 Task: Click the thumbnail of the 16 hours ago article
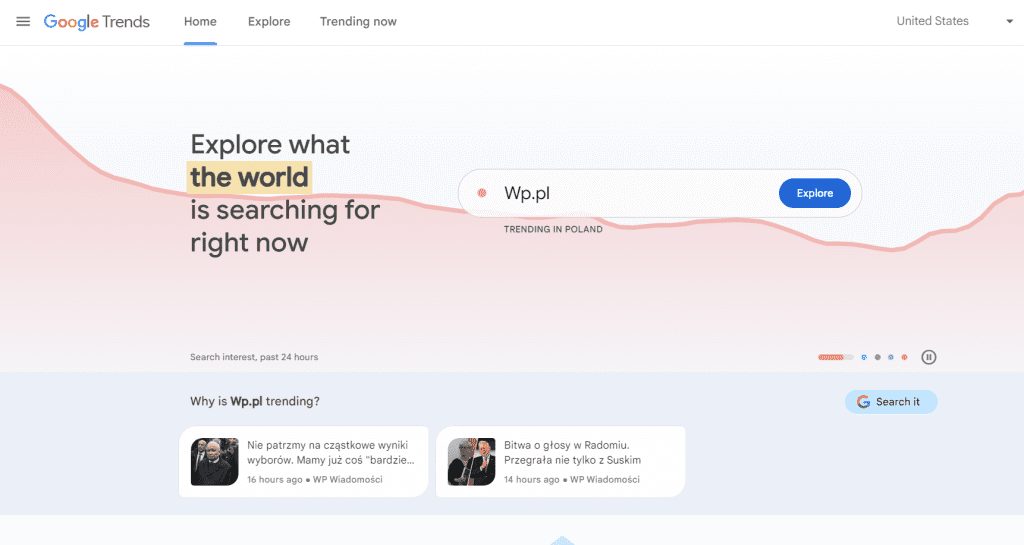click(x=214, y=461)
